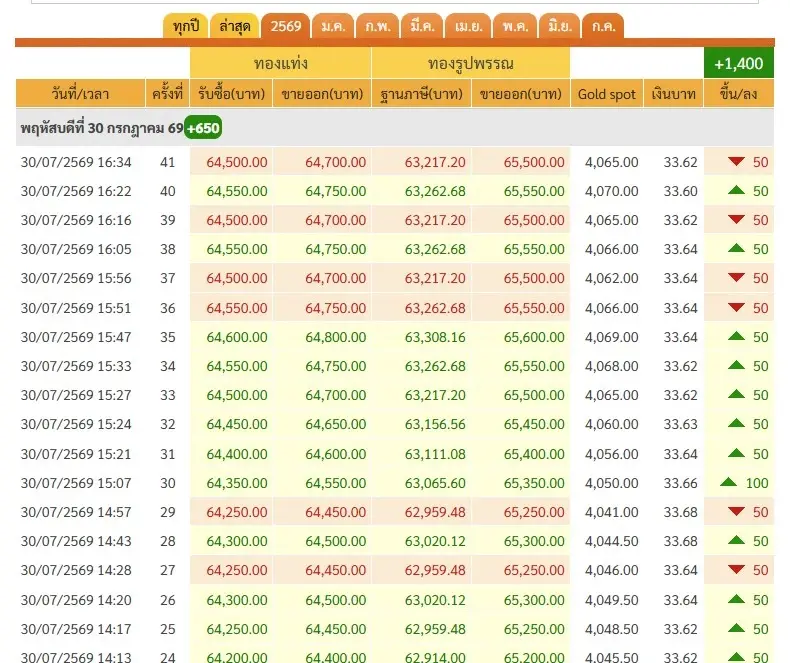The image size is (790, 663).
Task: Click timestamp 30/07/2569 14:57
Action: 76,512
